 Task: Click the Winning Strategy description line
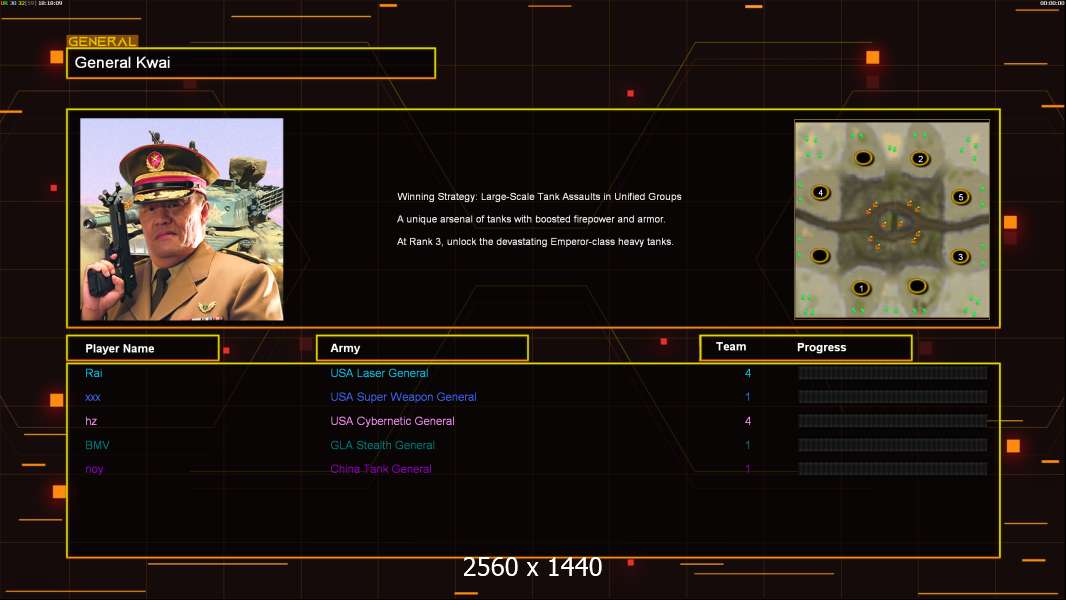[539, 196]
